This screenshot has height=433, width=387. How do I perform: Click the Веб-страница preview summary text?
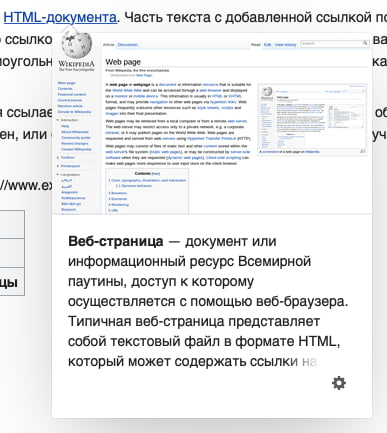tap(208, 301)
